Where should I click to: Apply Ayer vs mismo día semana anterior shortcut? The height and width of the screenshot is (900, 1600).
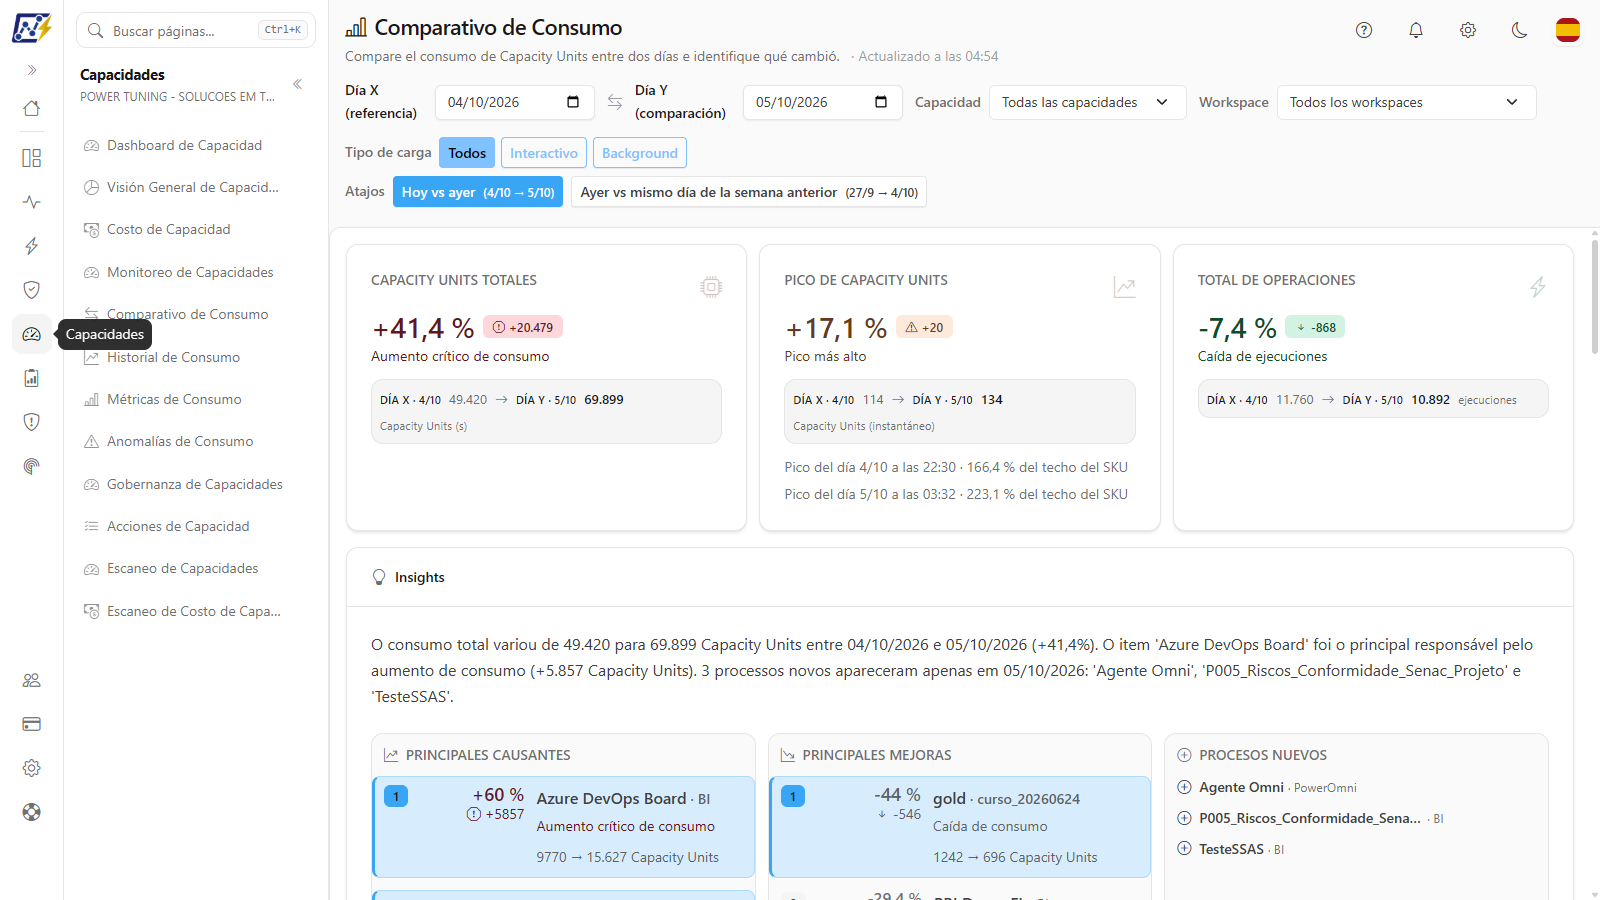[x=749, y=192]
